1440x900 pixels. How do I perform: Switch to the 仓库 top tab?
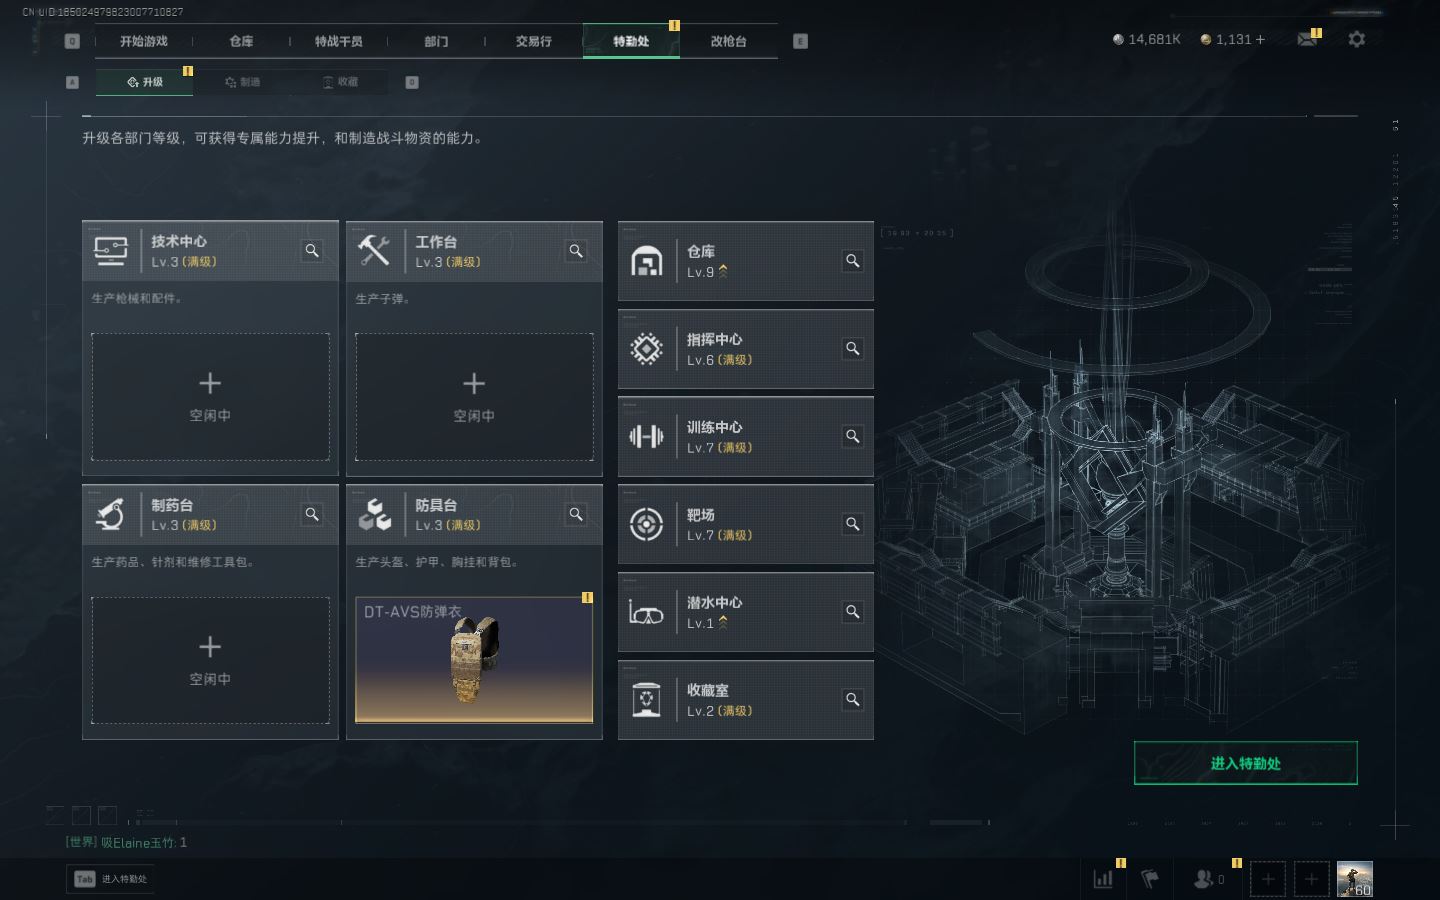[x=241, y=41]
